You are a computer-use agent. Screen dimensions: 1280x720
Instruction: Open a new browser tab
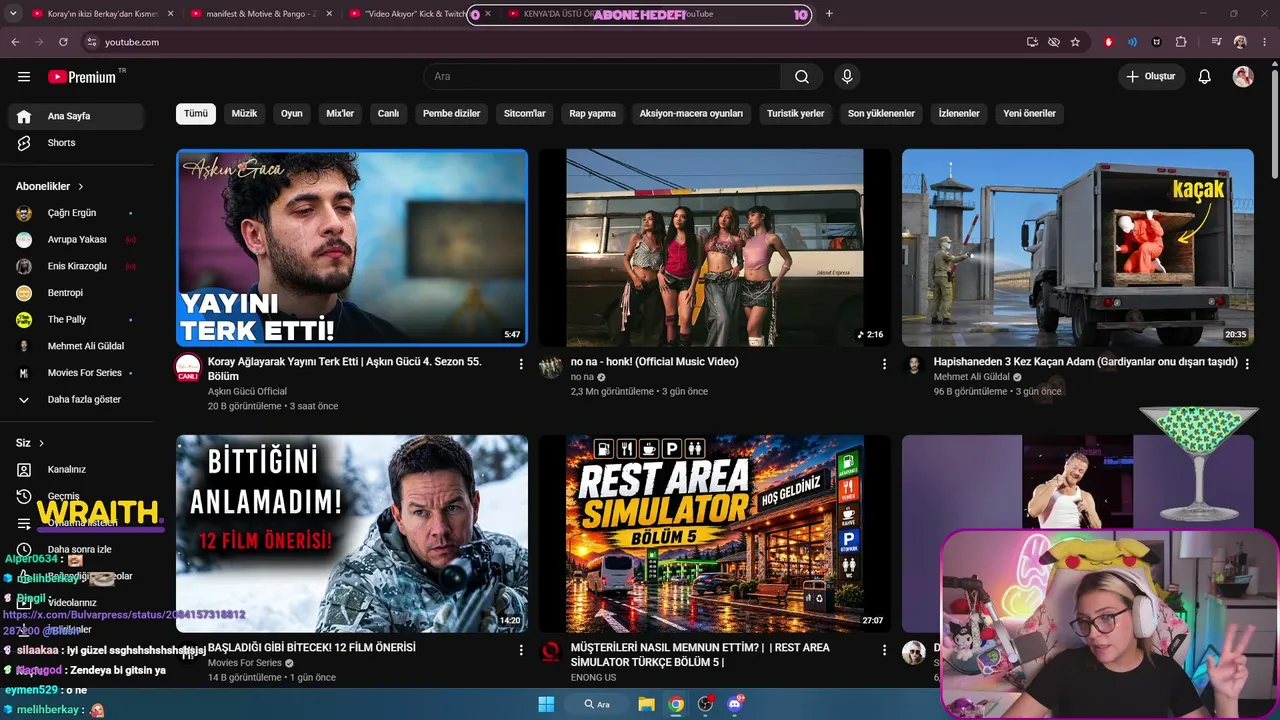tap(829, 14)
